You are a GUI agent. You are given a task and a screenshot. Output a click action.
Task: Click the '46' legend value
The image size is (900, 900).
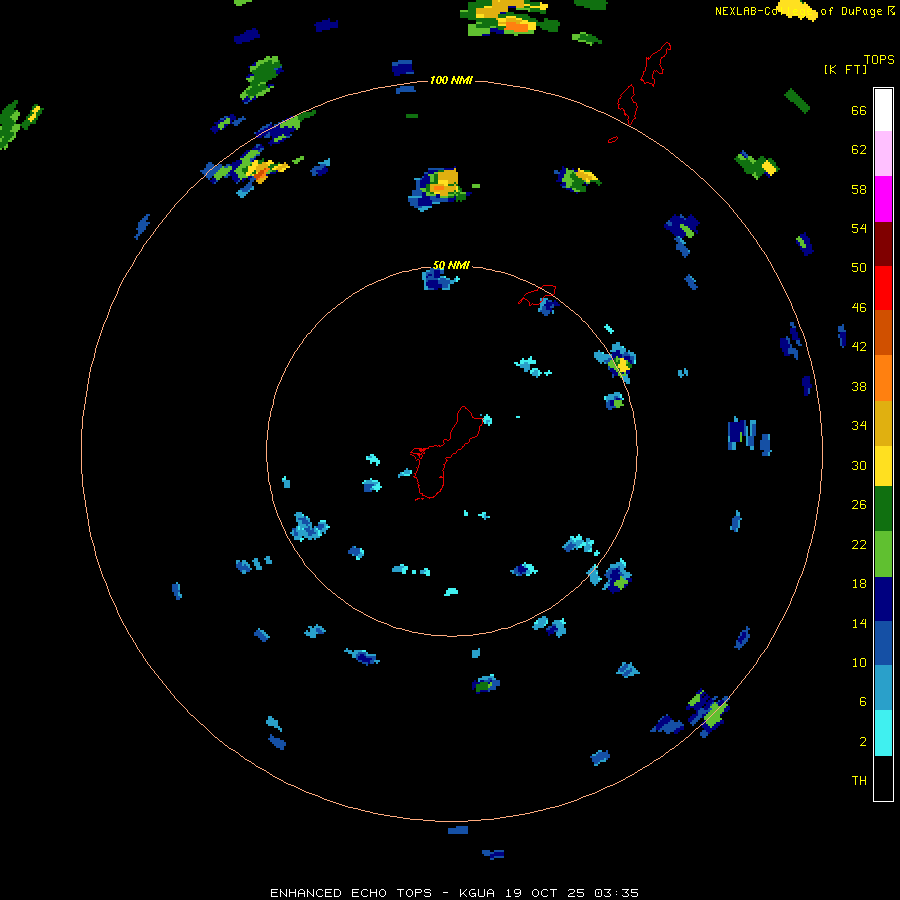point(859,308)
